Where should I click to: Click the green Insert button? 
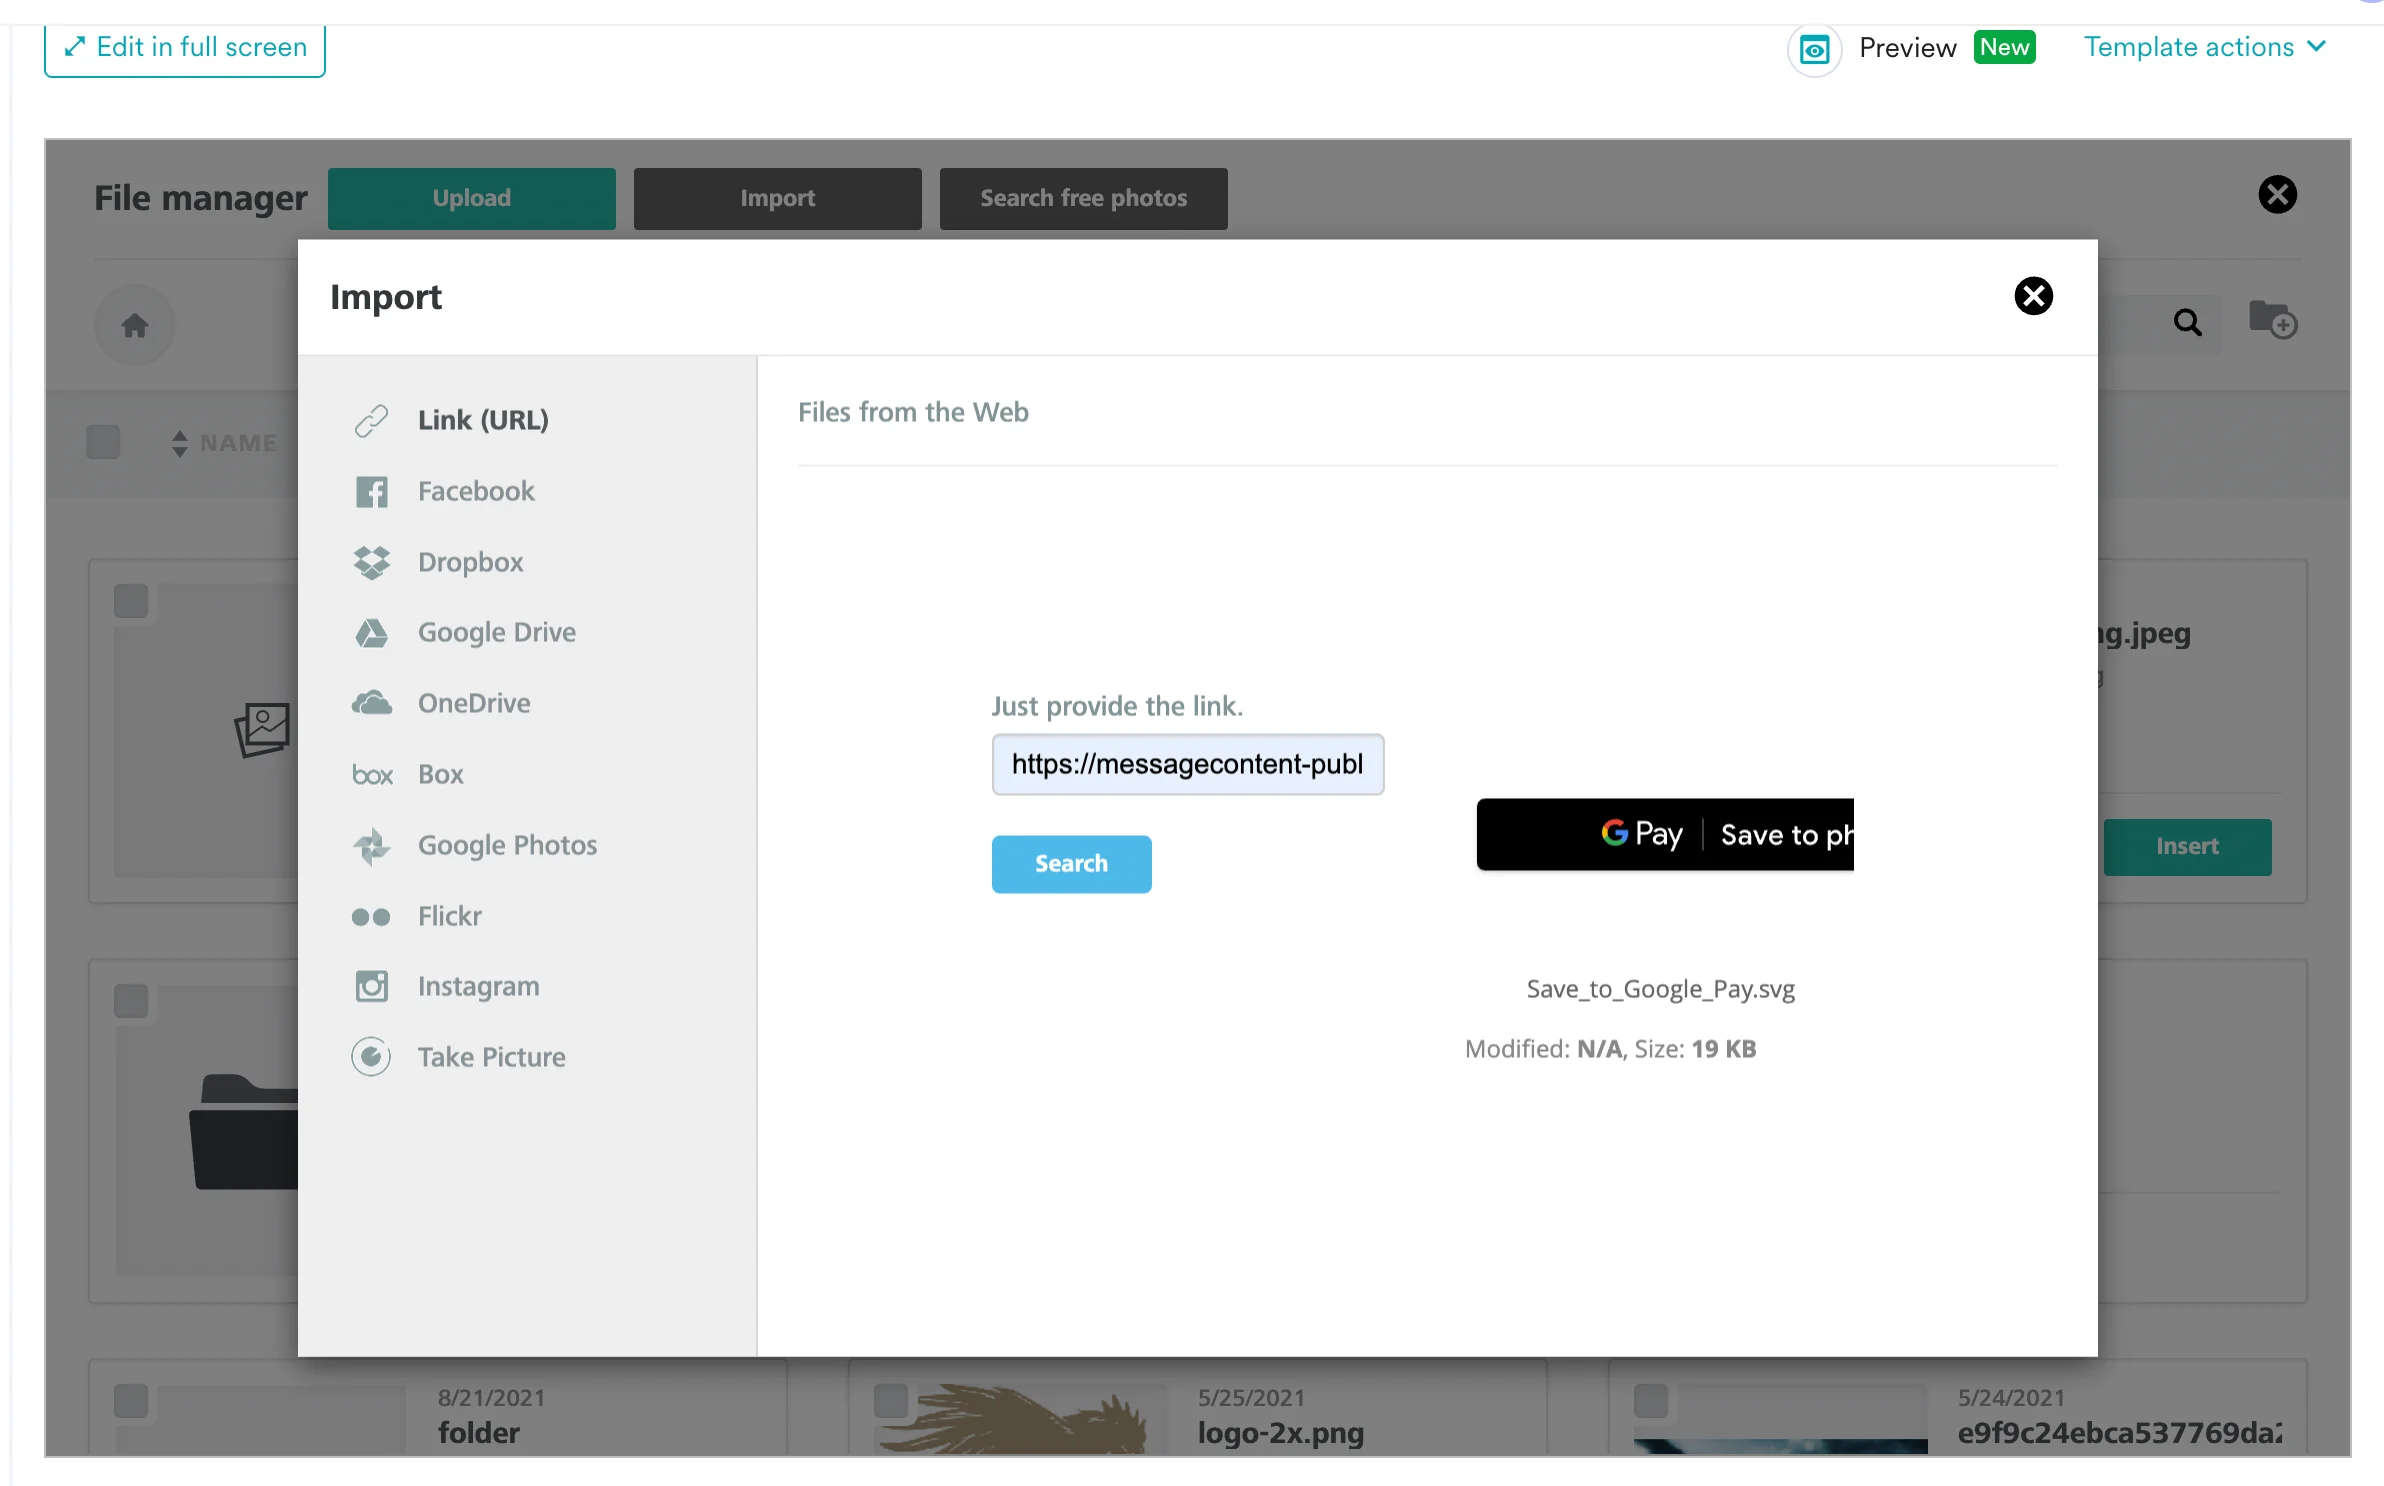point(2187,847)
